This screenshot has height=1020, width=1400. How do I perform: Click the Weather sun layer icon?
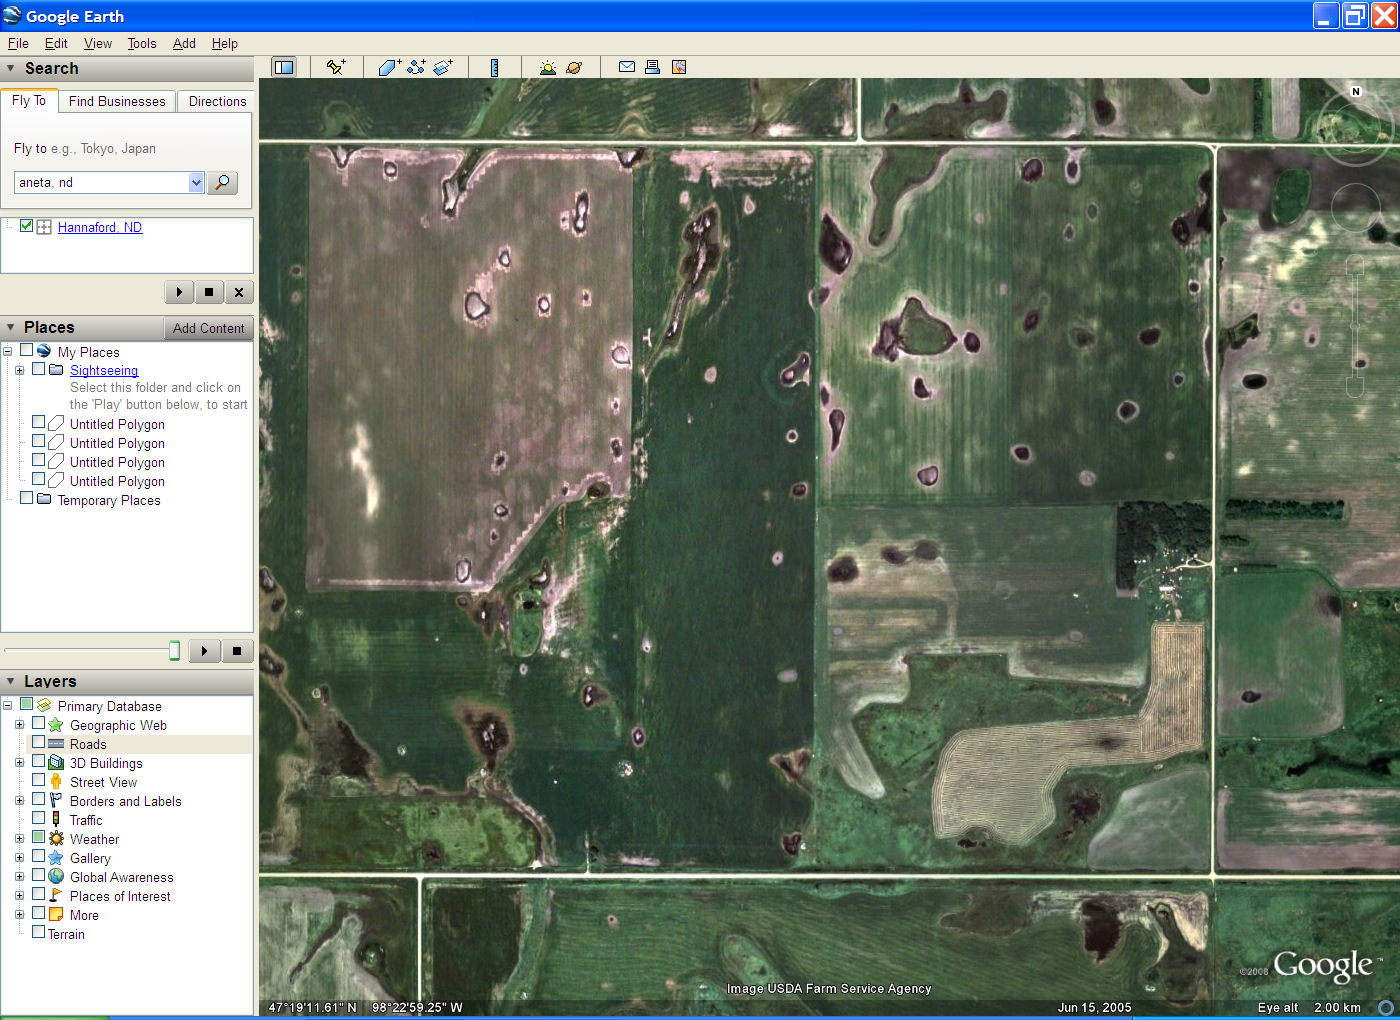[56, 838]
